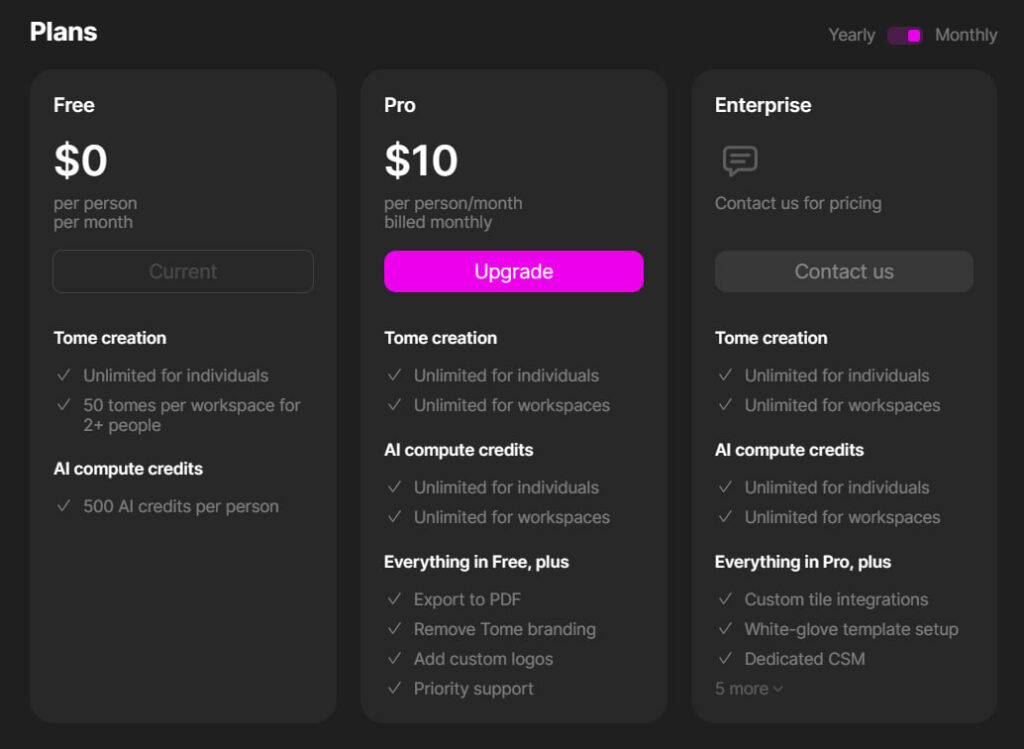Click checkmark beside Priority support
This screenshot has height=749, width=1024.
pos(394,688)
